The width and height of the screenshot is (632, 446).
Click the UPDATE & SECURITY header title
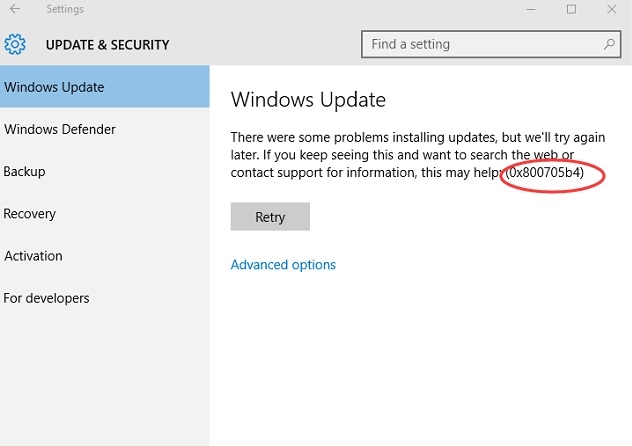[107, 45]
